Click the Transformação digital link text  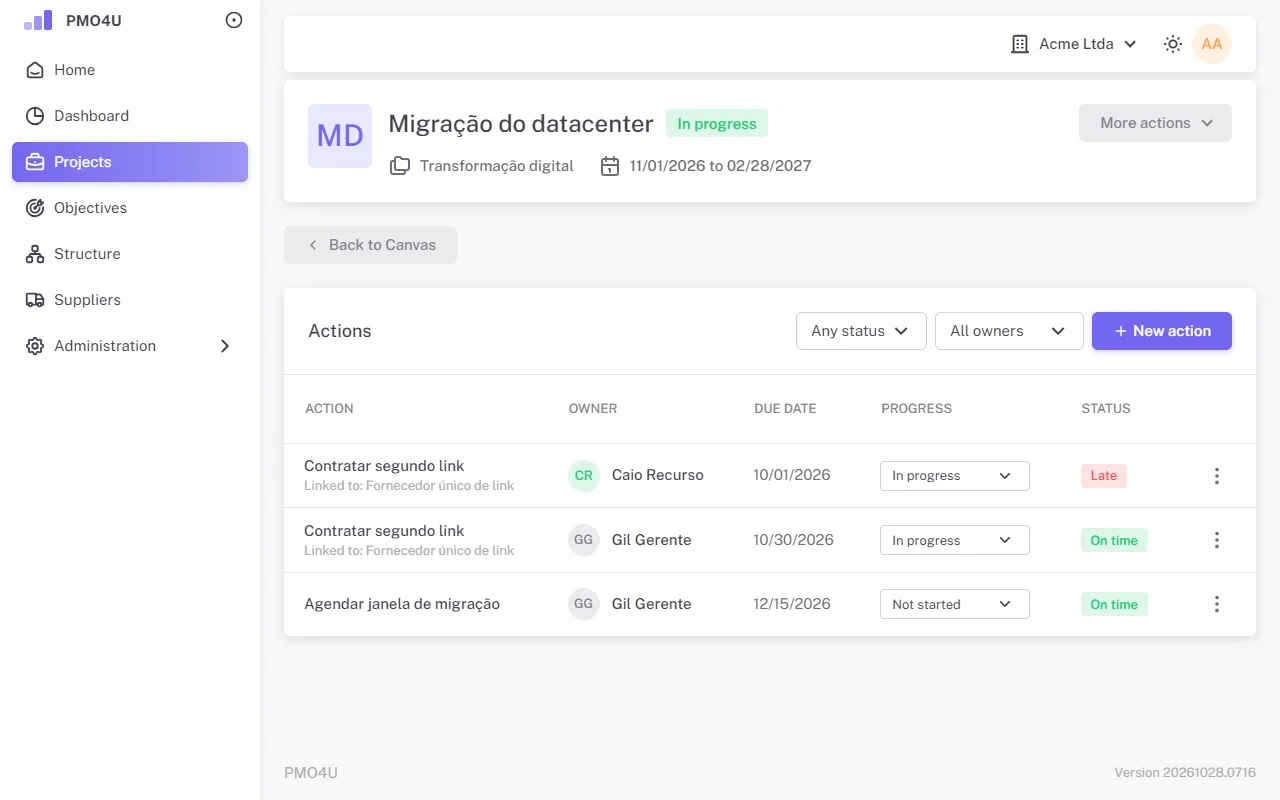497,166
